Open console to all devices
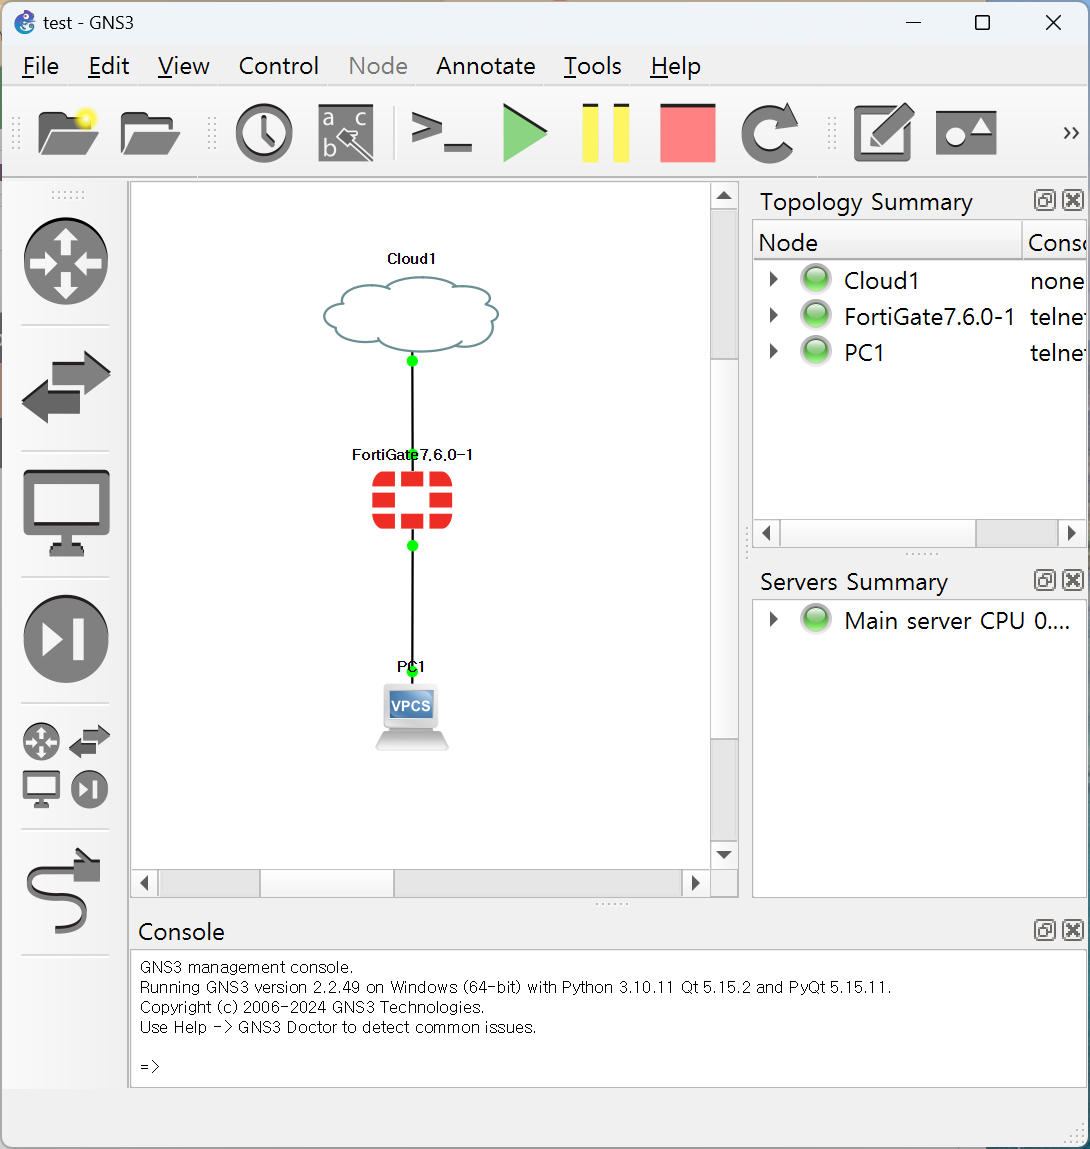The height and width of the screenshot is (1149, 1090). click(441, 133)
